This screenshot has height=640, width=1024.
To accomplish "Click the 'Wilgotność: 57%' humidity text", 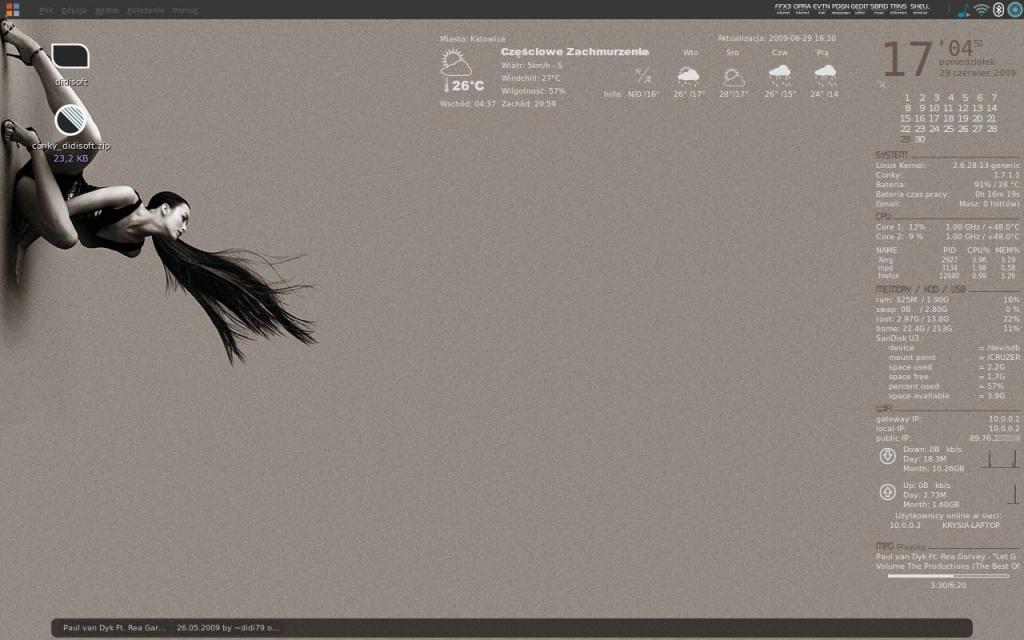I will 533,91.
